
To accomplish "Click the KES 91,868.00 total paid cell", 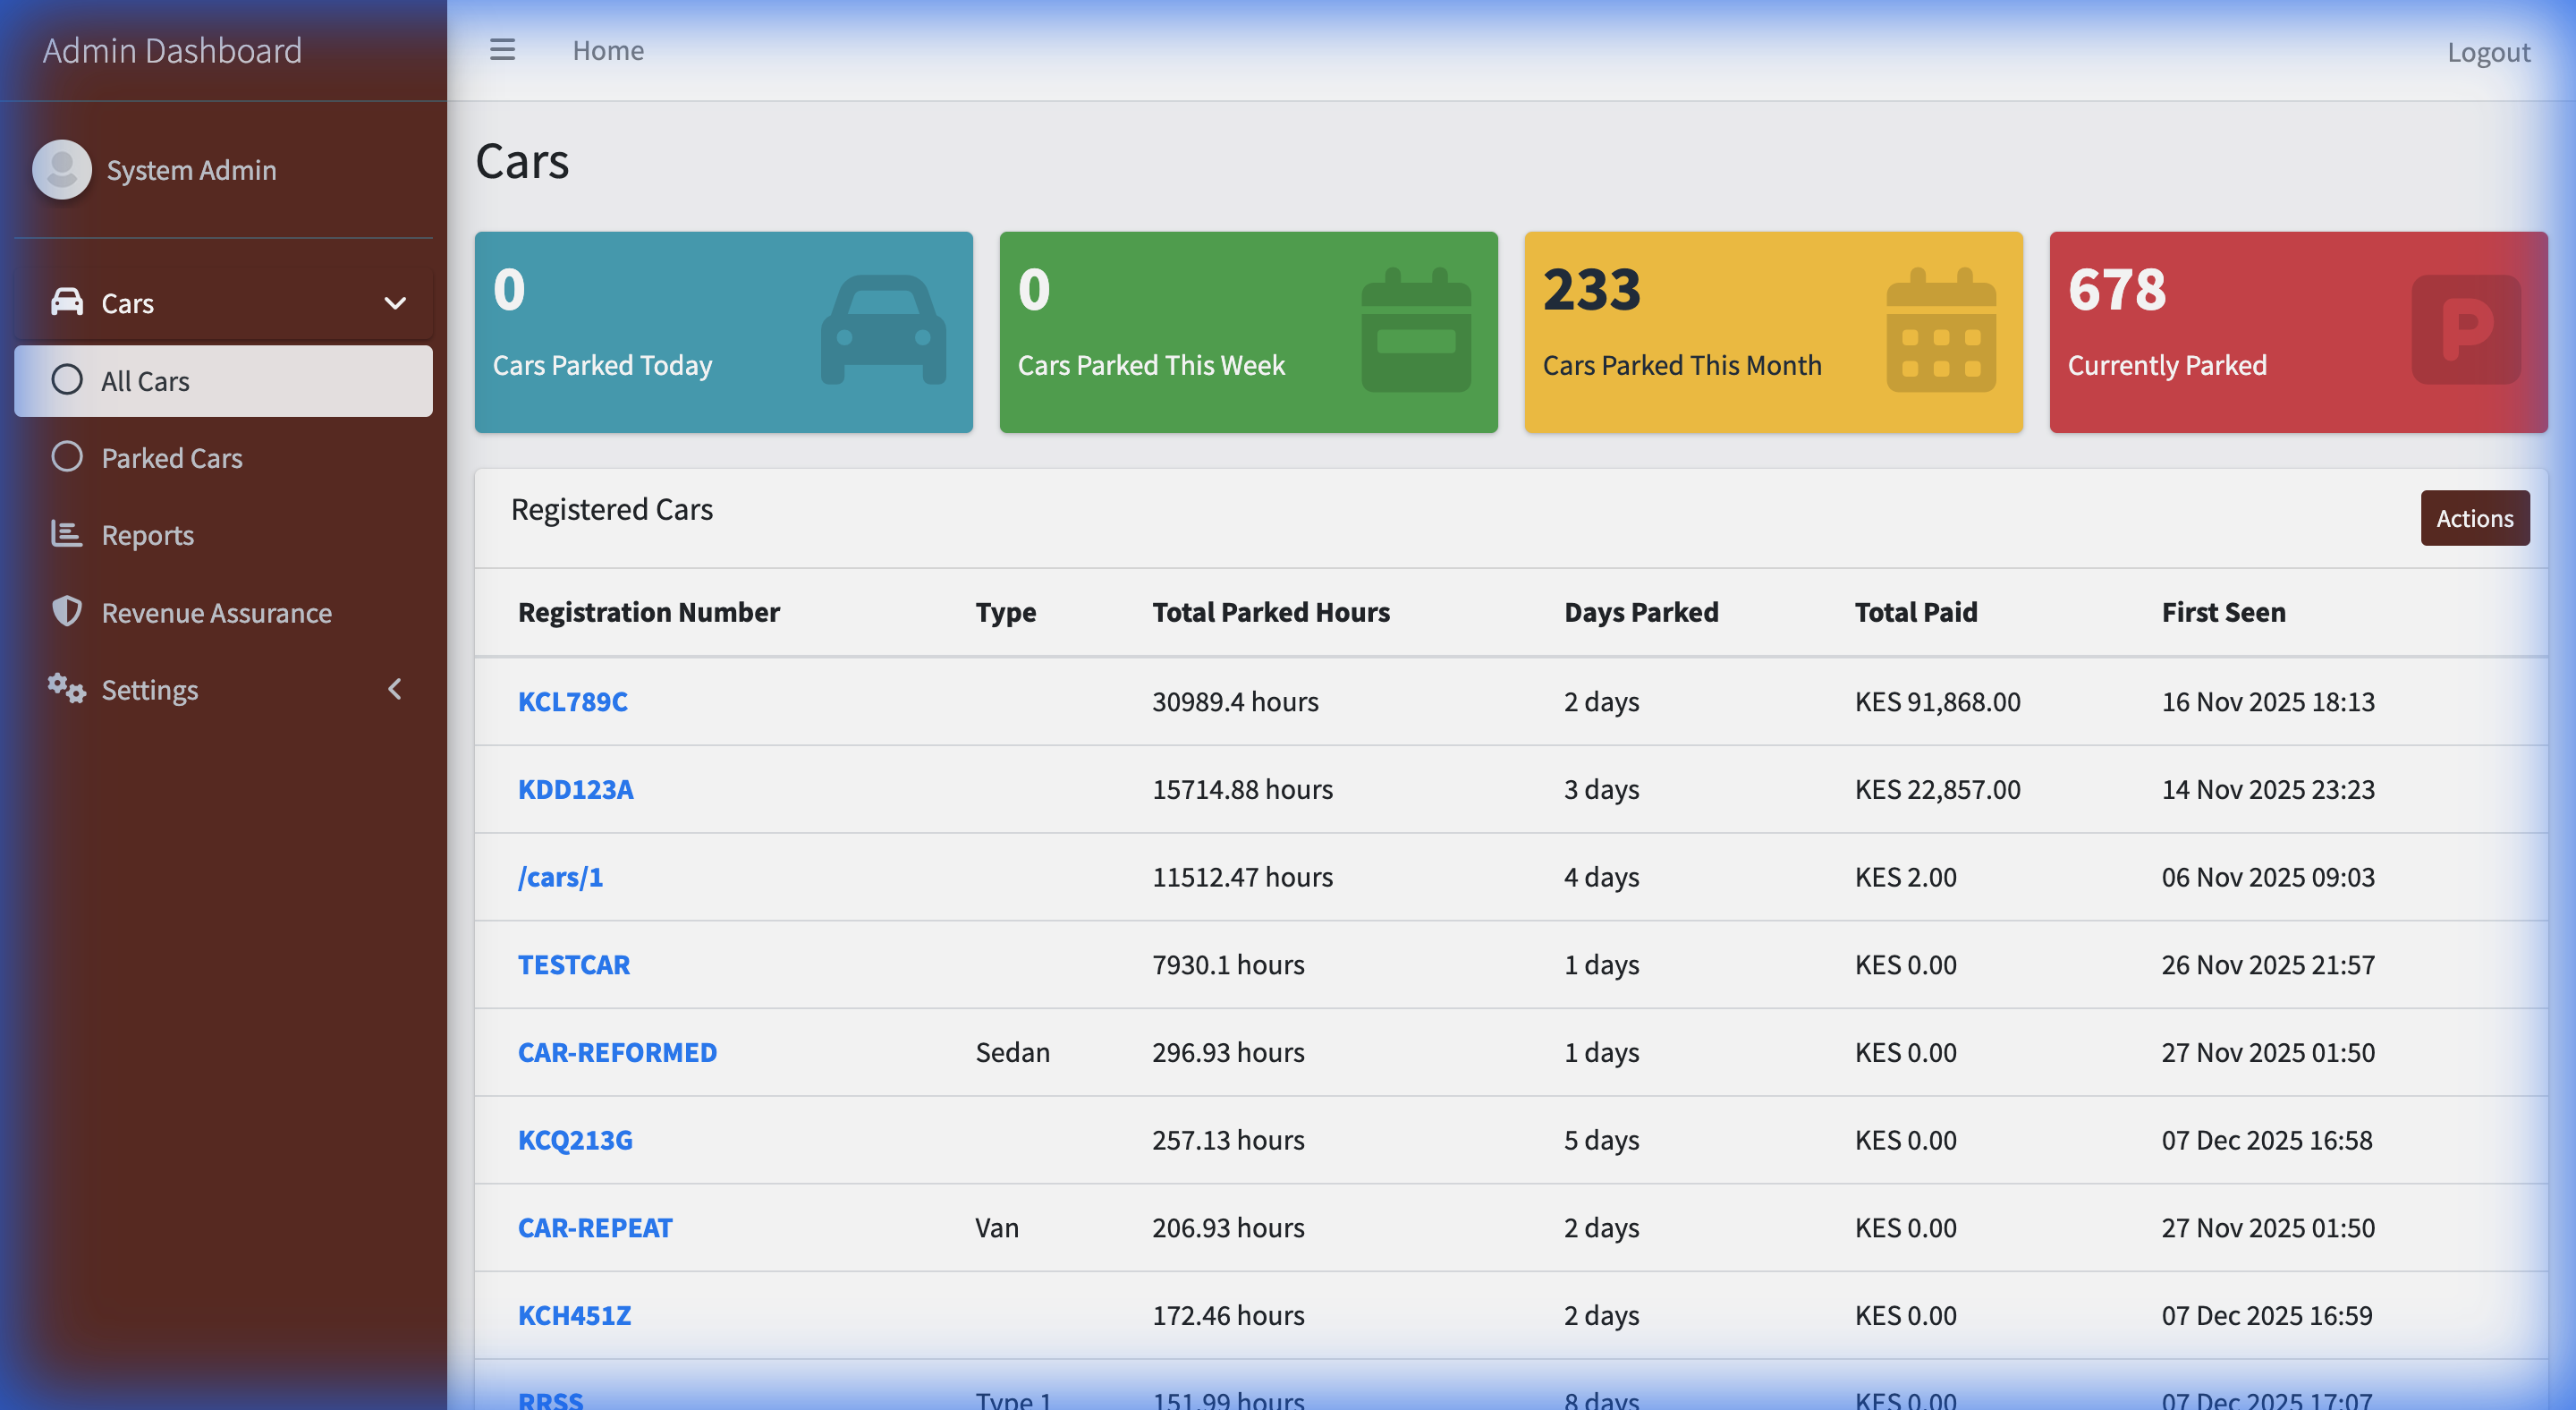I will coord(1937,701).
